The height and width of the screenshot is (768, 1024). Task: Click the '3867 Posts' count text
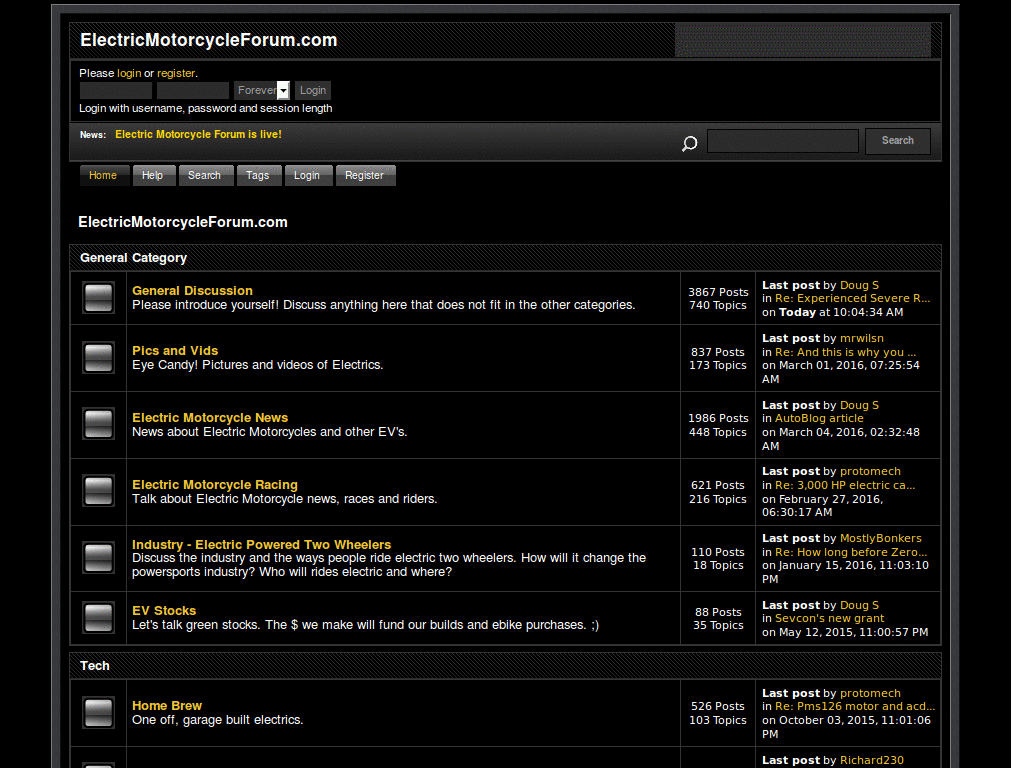(718, 293)
